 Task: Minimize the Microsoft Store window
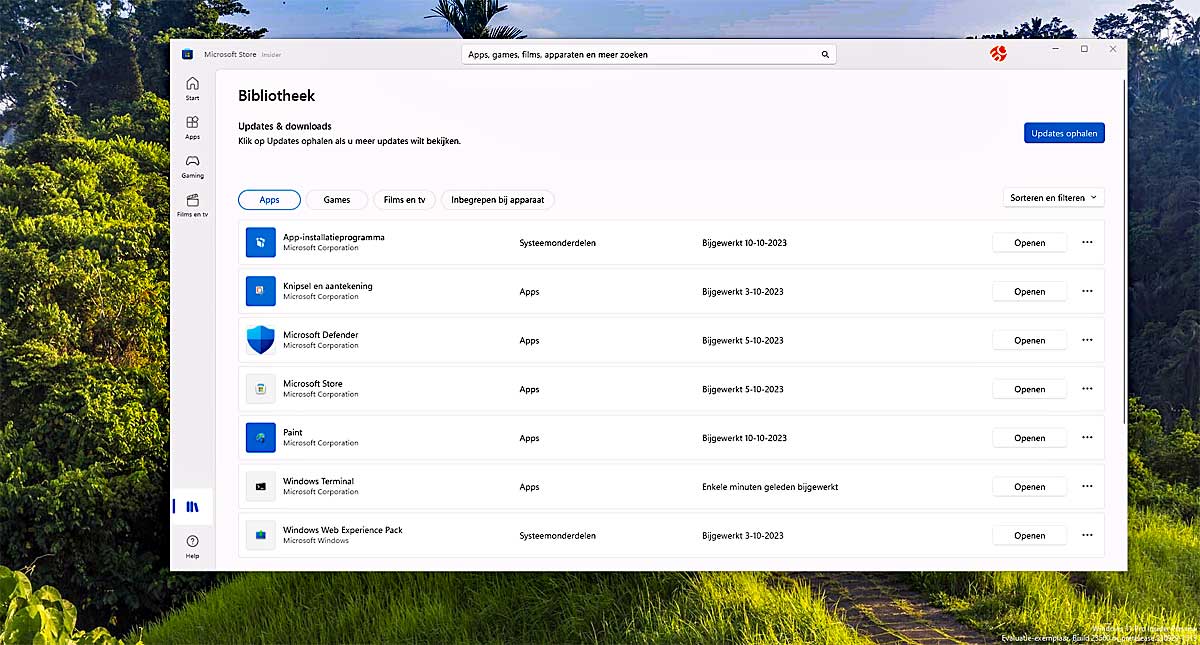coord(1055,49)
